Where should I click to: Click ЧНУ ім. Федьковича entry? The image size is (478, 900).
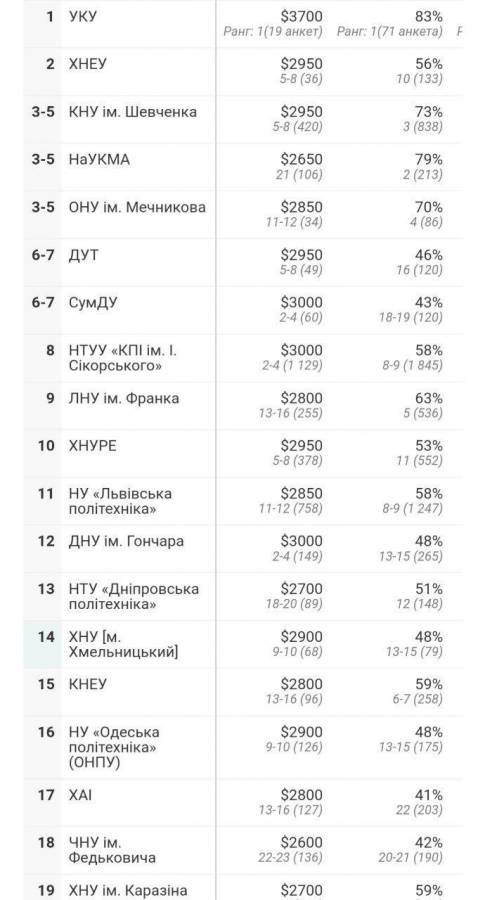[x=112, y=850]
